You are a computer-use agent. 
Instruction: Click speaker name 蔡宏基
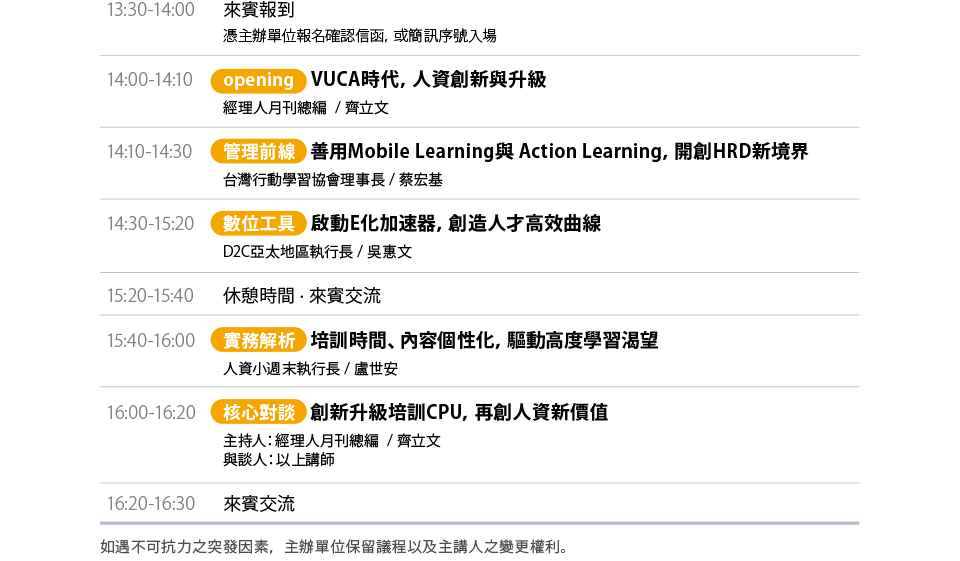[x=421, y=180]
